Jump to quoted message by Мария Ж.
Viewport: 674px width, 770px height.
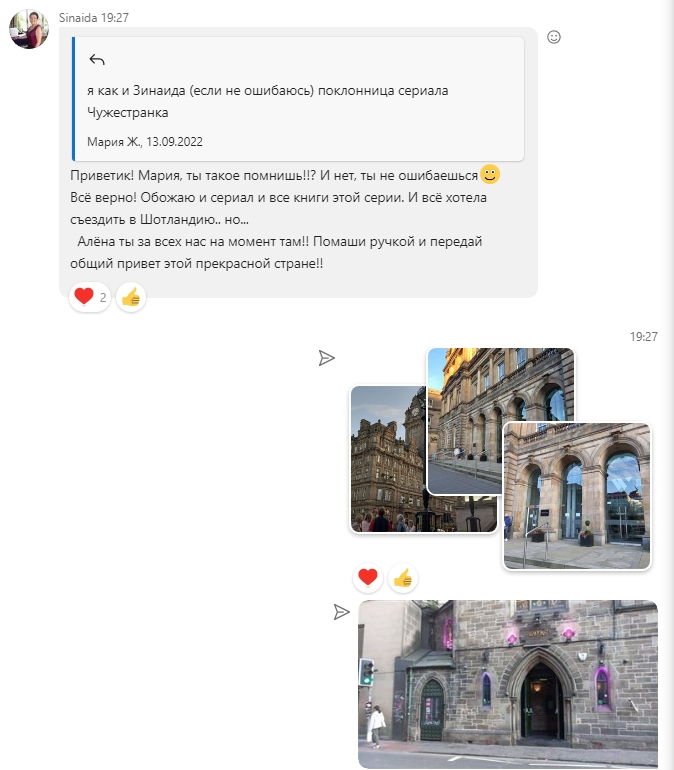pos(298,99)
